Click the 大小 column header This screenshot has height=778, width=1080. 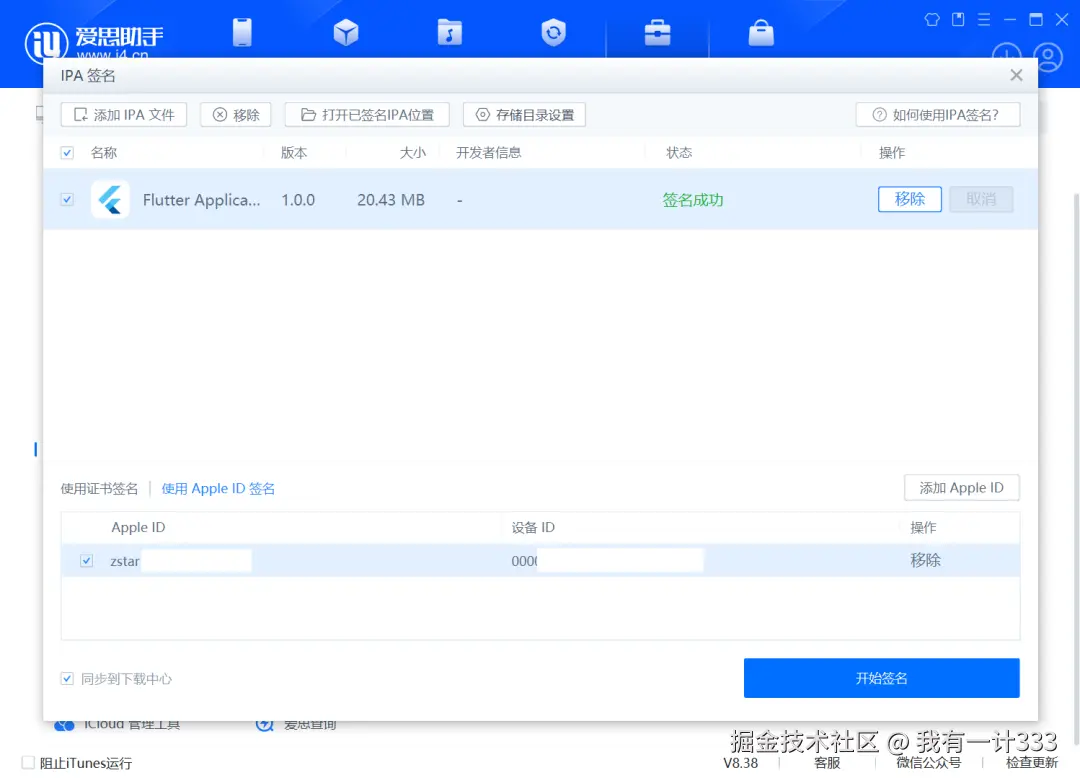click(x=413, y=153)
